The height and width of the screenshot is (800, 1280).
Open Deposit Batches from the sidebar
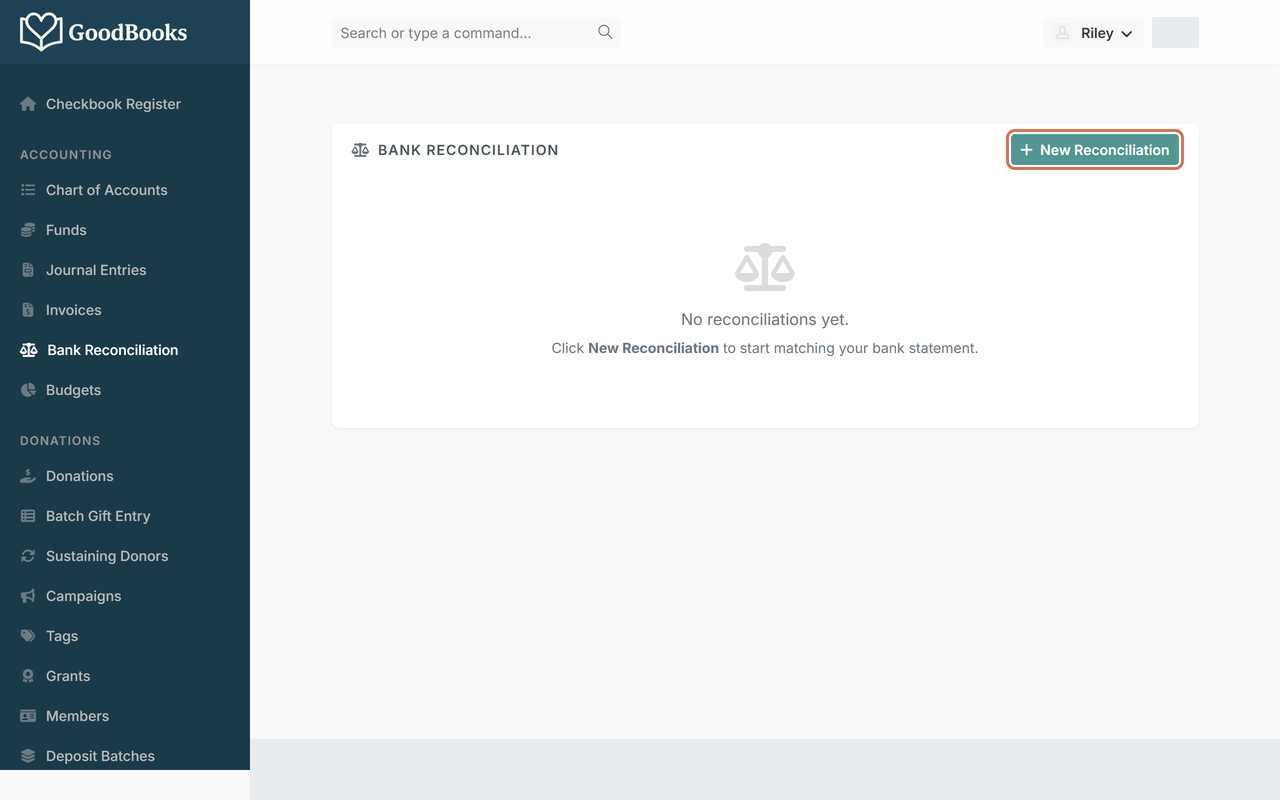100,756
